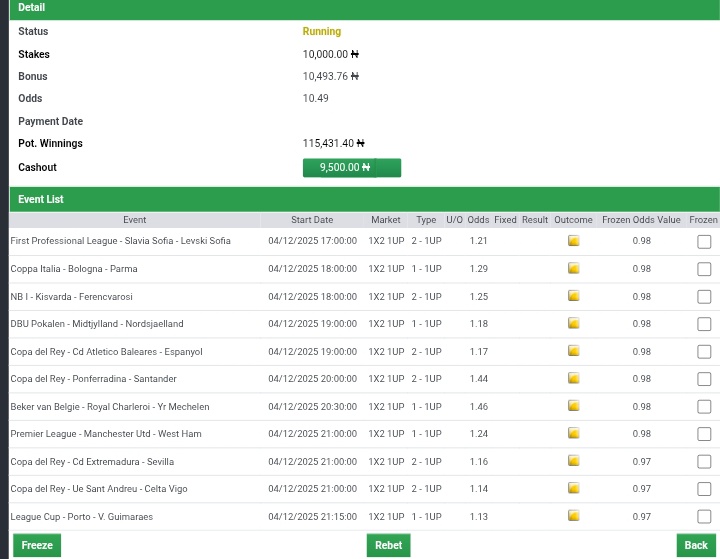Image resolution: width=720 pixels, height=559 pixels.
Task: Click the outcome icon for Porto - V. Guimaraes
Action: tap(573, 516)
